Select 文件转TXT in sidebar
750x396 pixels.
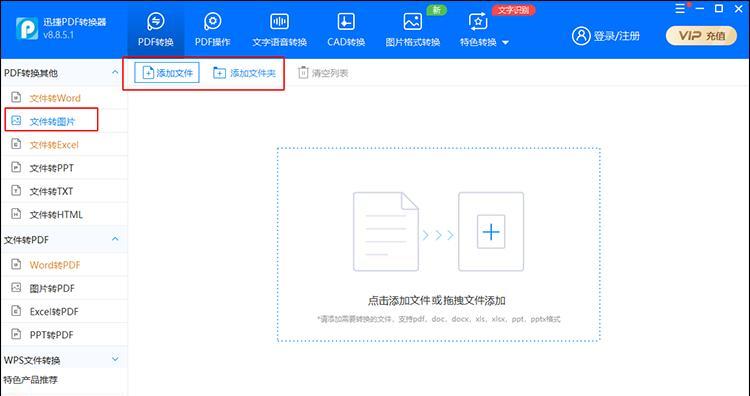coord(64,191)
